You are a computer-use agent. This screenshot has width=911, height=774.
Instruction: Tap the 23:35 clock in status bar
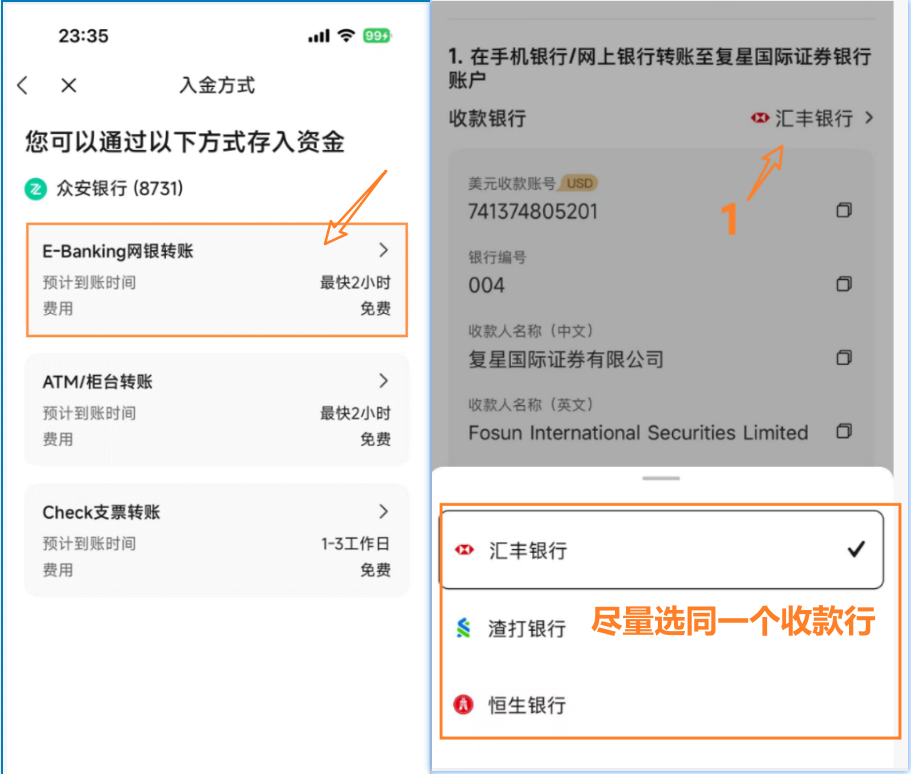84,36
